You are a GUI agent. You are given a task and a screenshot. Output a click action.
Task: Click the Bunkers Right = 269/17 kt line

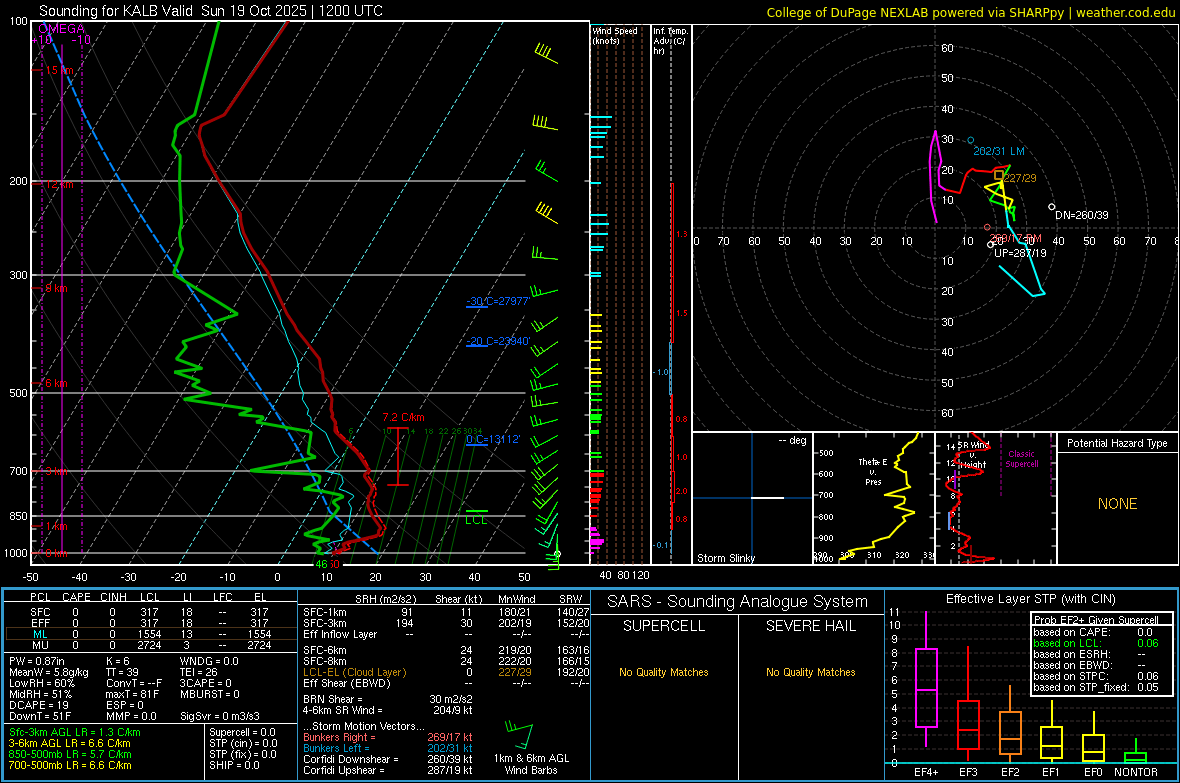(388, 737)
